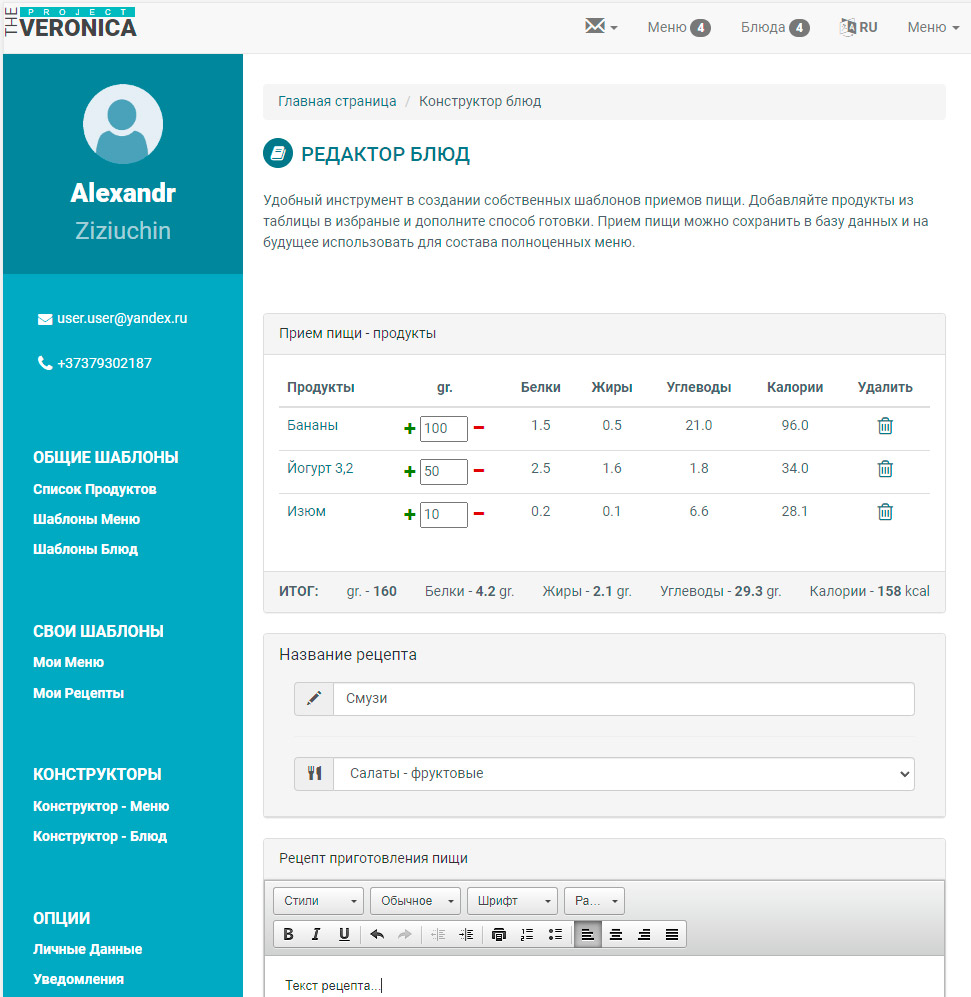The height and width of the screenshot is (997, 971).
Task: Click the undo arrow in editor toolbar
Action: pyautogui.click(x=377, y=935)
